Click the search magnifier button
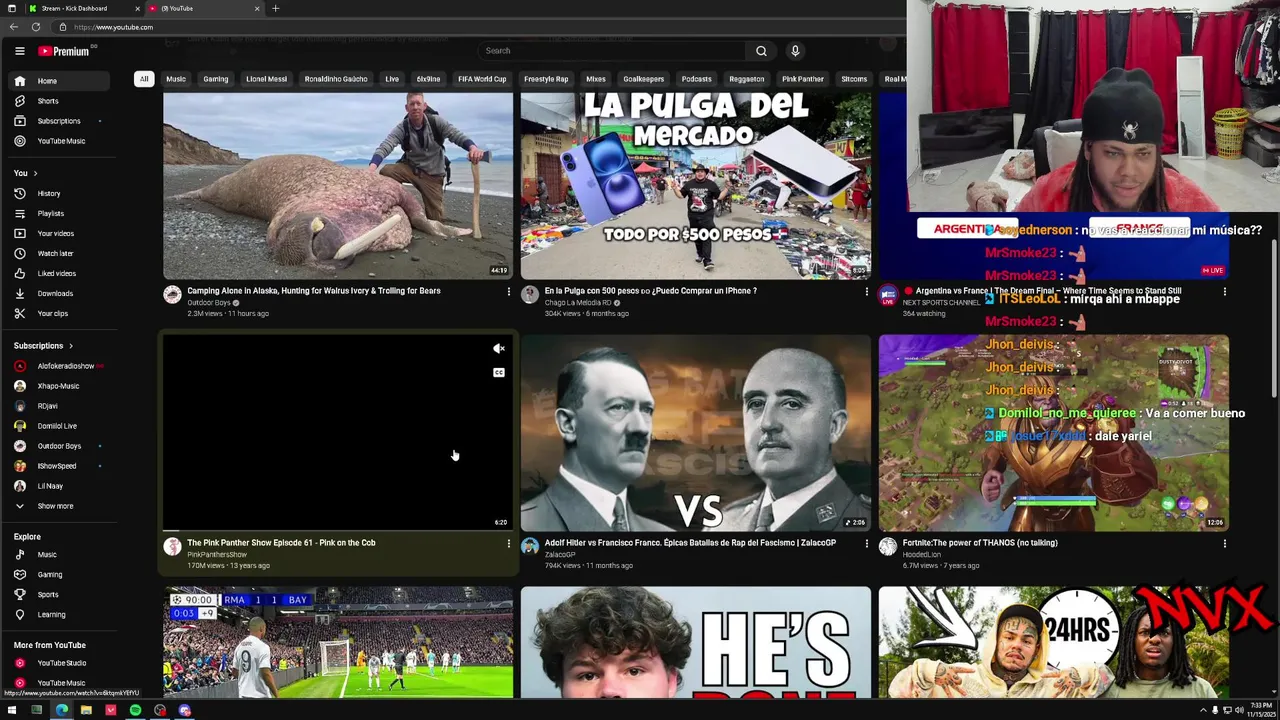The height and width of the screenshot is (720, 1280). pos(761,51)
